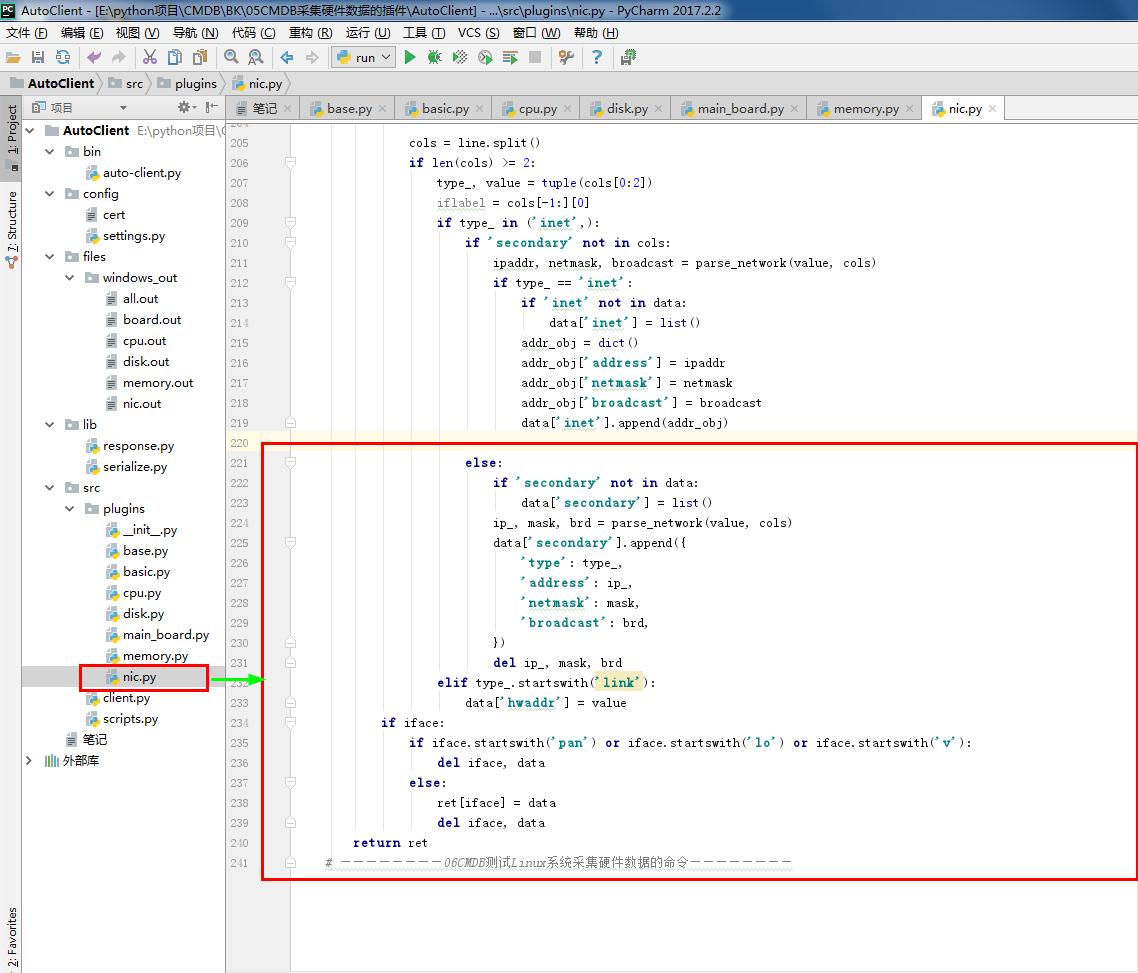Open Help with question mark icon
Screen dimensions: 1138x973
click(597, 57)
